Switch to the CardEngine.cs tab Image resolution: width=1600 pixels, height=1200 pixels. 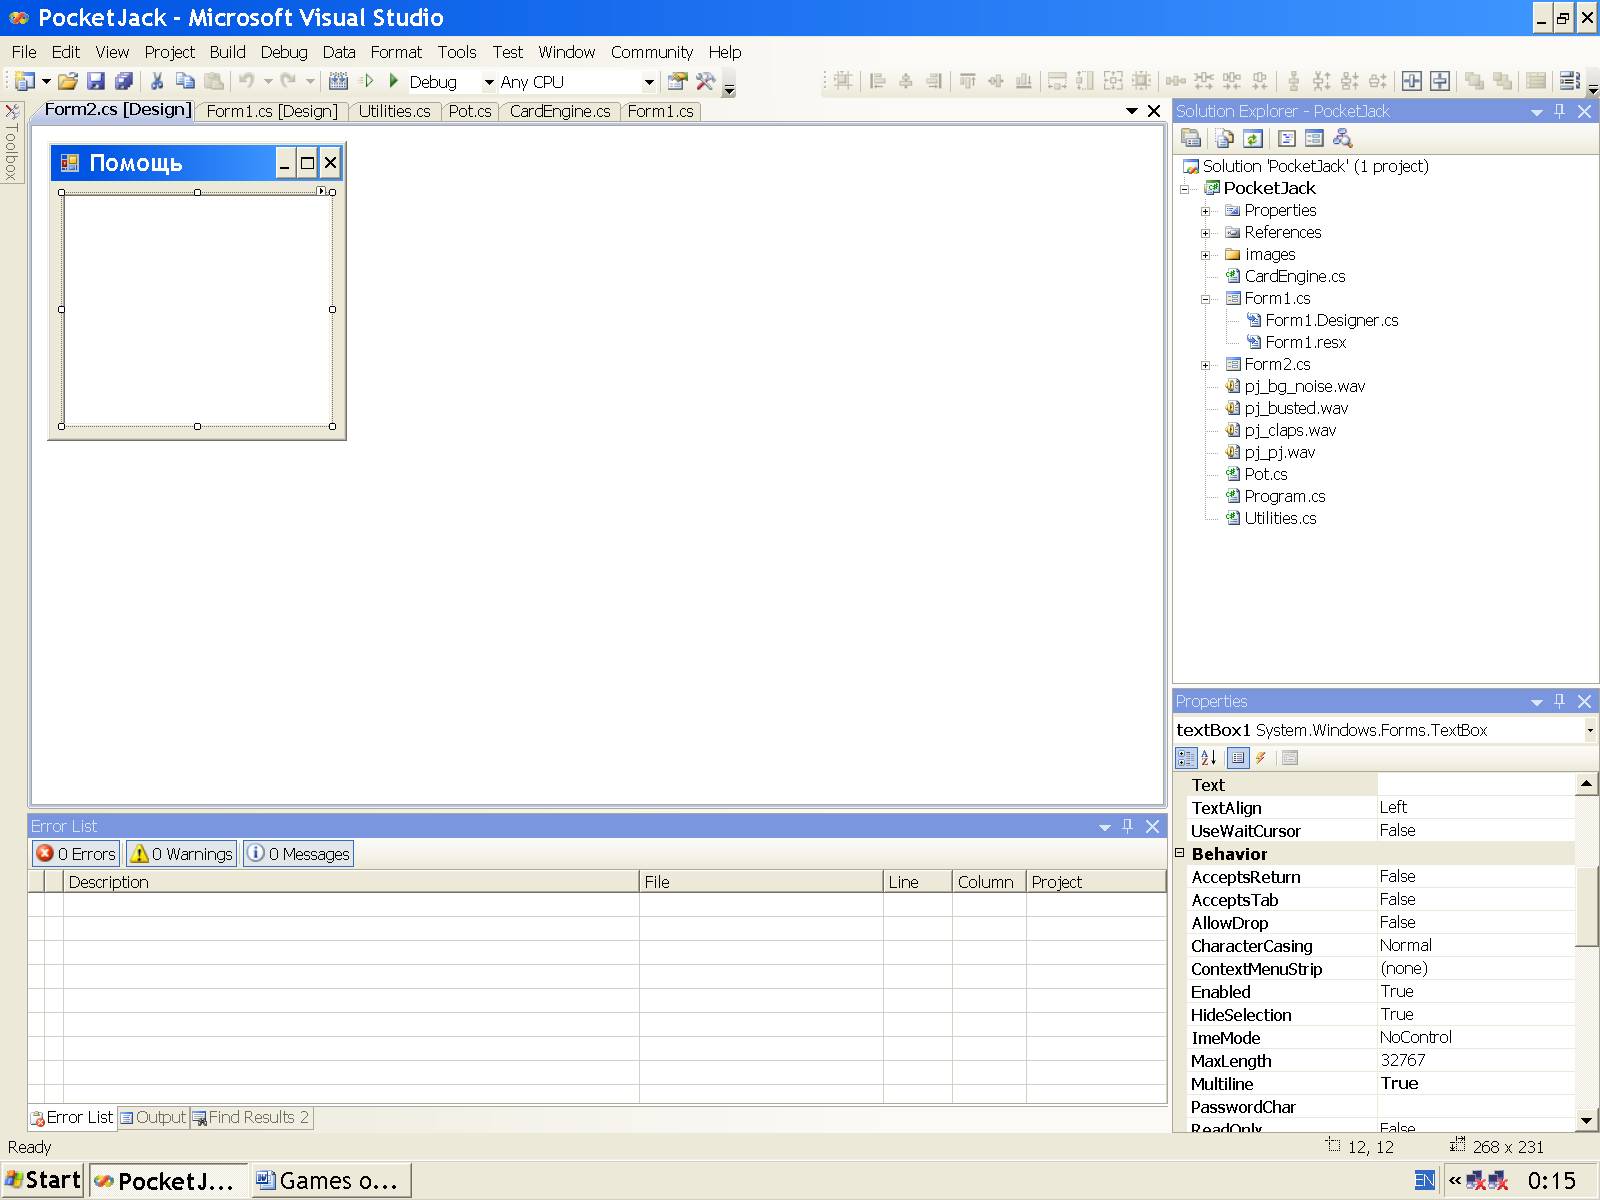click(559, 111)
